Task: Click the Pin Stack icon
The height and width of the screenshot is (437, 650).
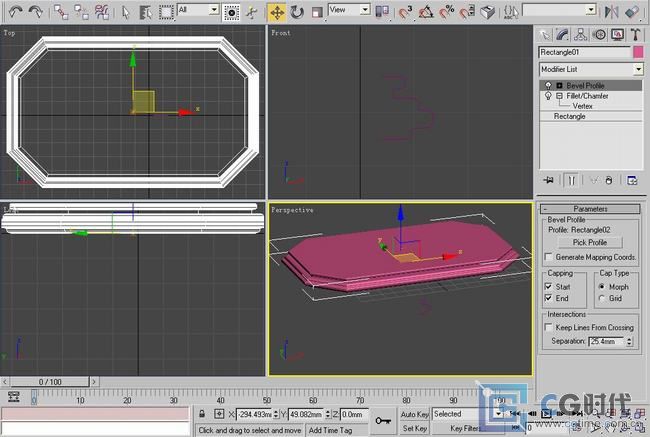Action: tap(548, 180)
